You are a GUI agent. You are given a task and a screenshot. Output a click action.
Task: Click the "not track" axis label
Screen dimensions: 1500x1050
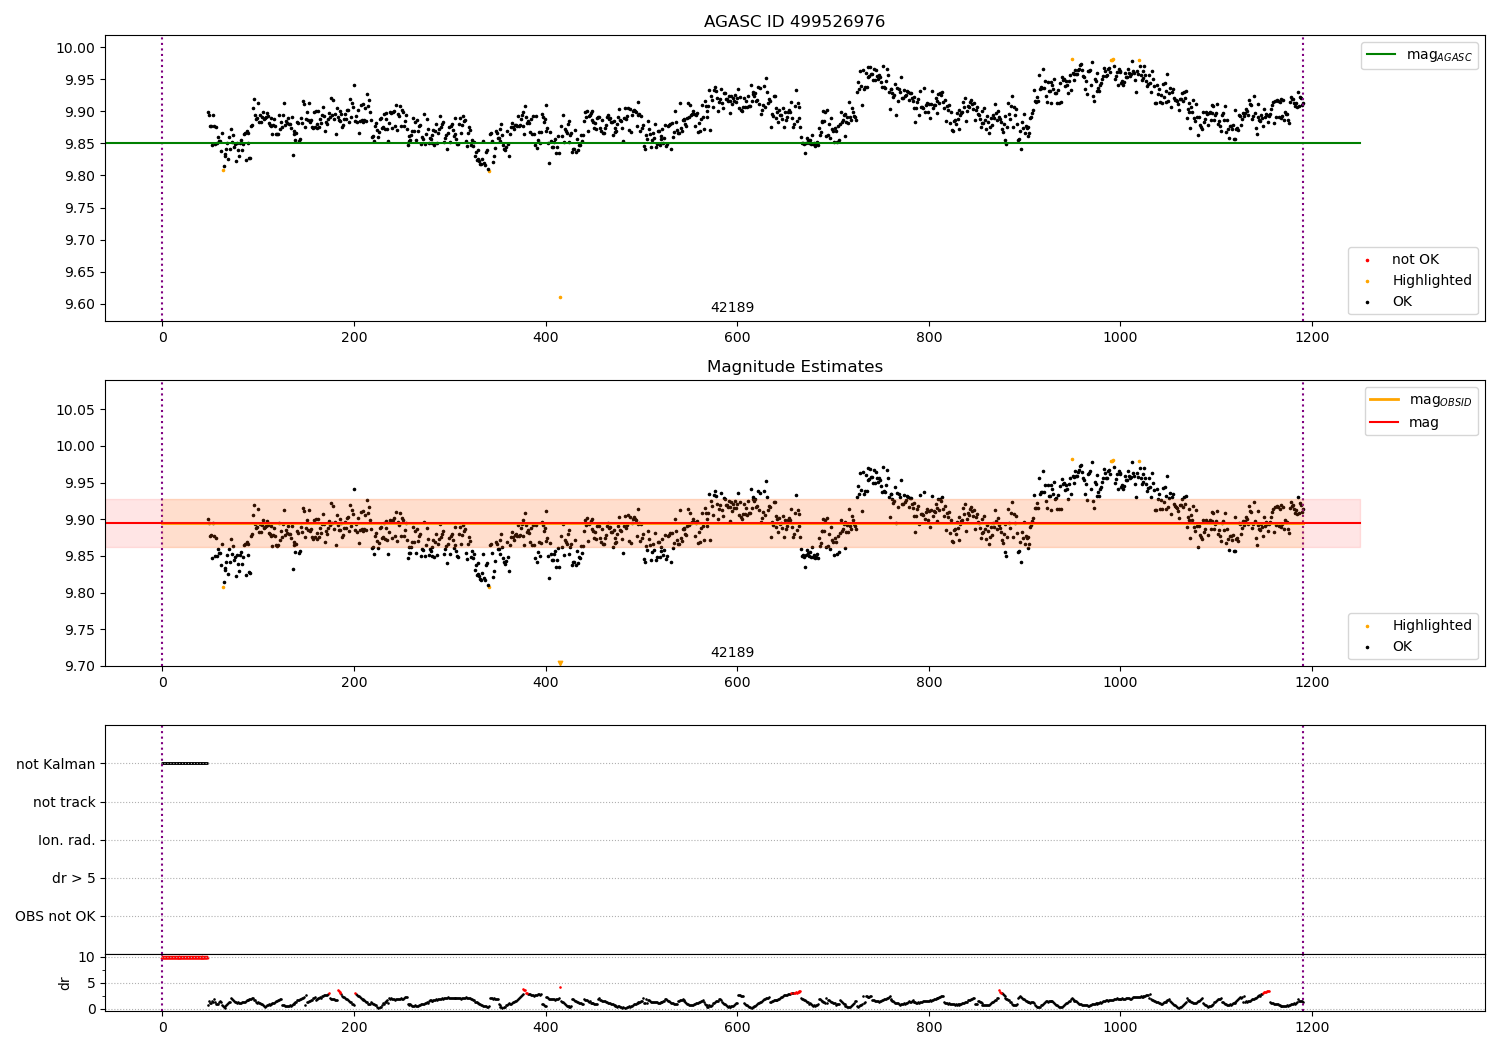pos(64,803)
